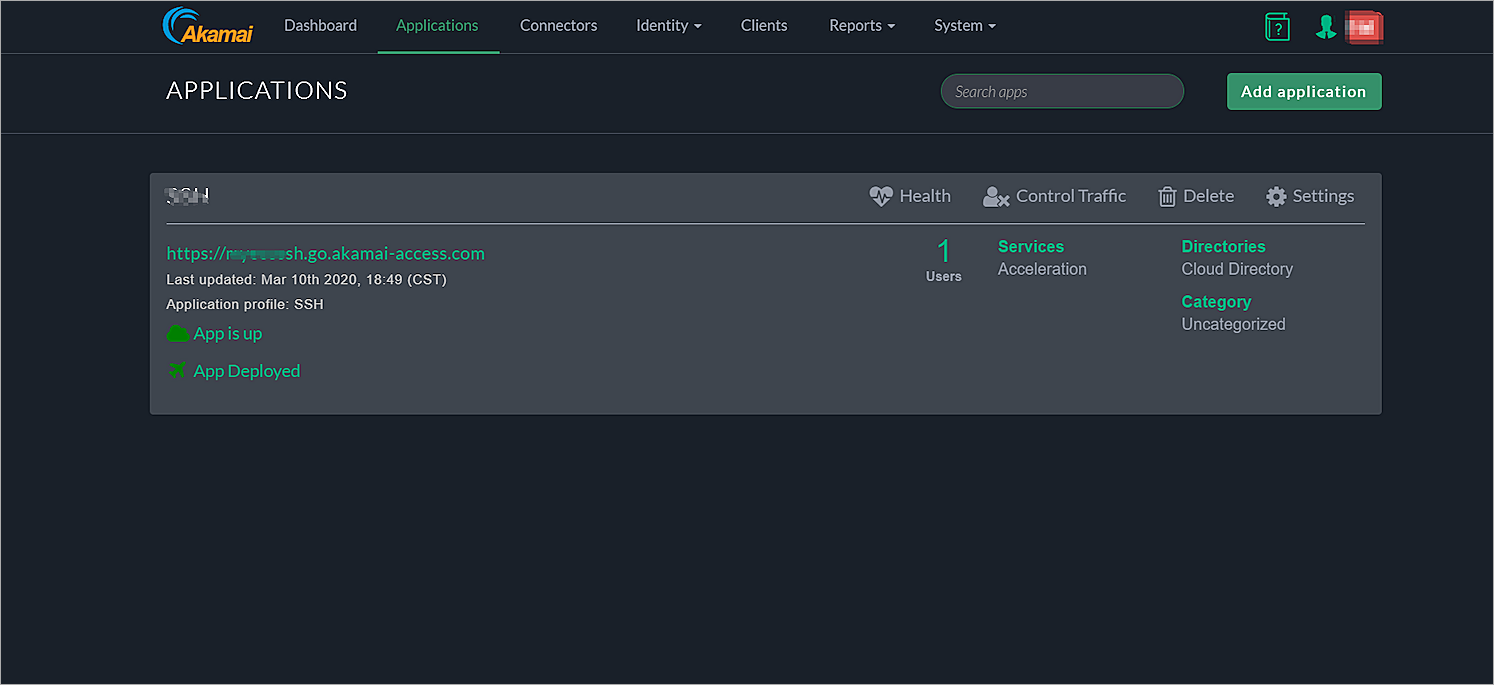
Task: Open the help panel
Action: coord(1277,27)
